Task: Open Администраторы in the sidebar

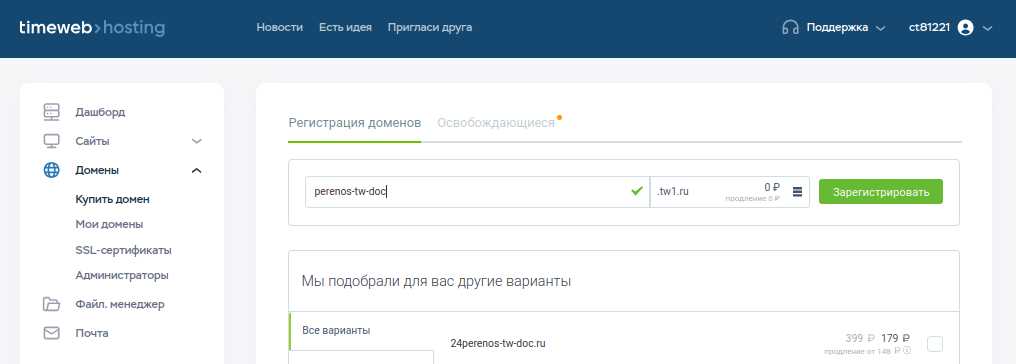Action: click(x=122, y=275)
